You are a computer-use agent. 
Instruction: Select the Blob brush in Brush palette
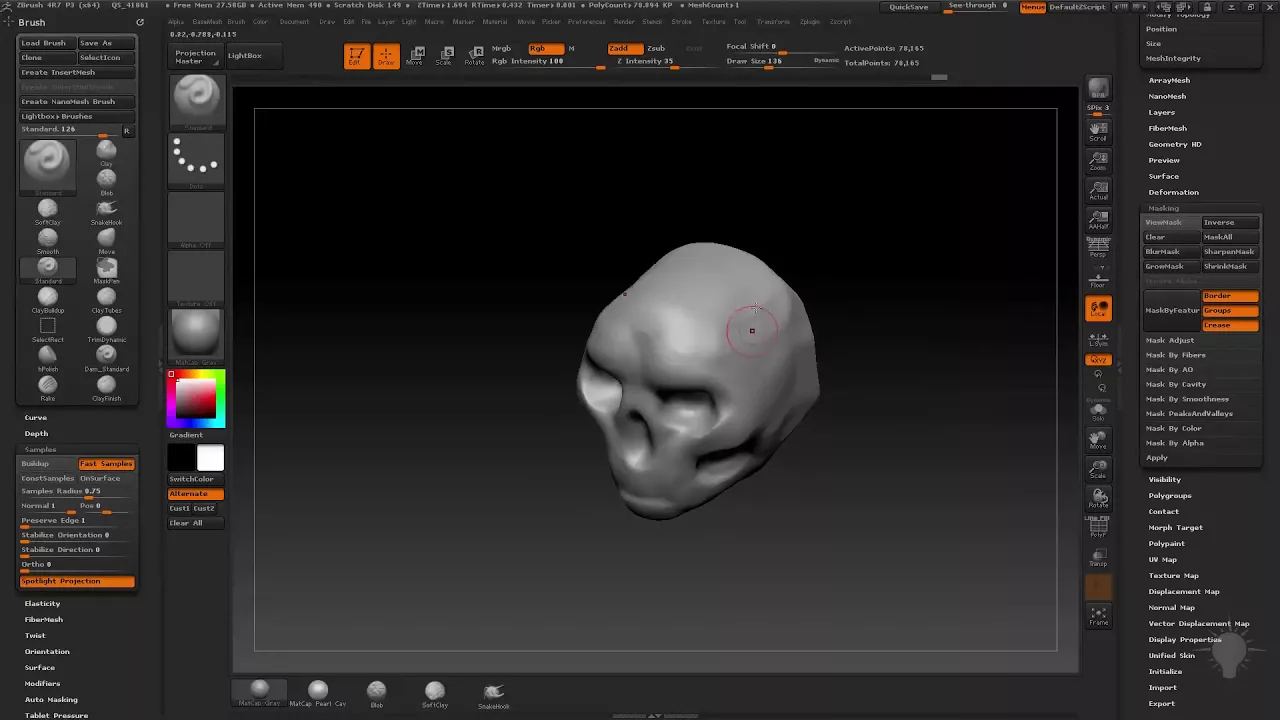click(x=106, y=180)
